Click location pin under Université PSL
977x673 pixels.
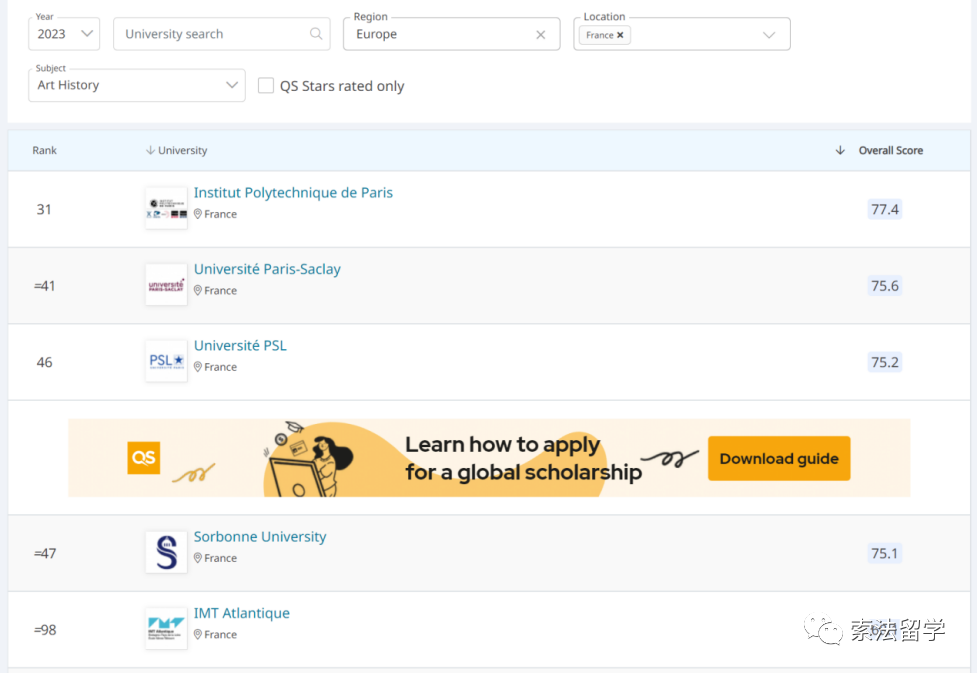point(198,367)
